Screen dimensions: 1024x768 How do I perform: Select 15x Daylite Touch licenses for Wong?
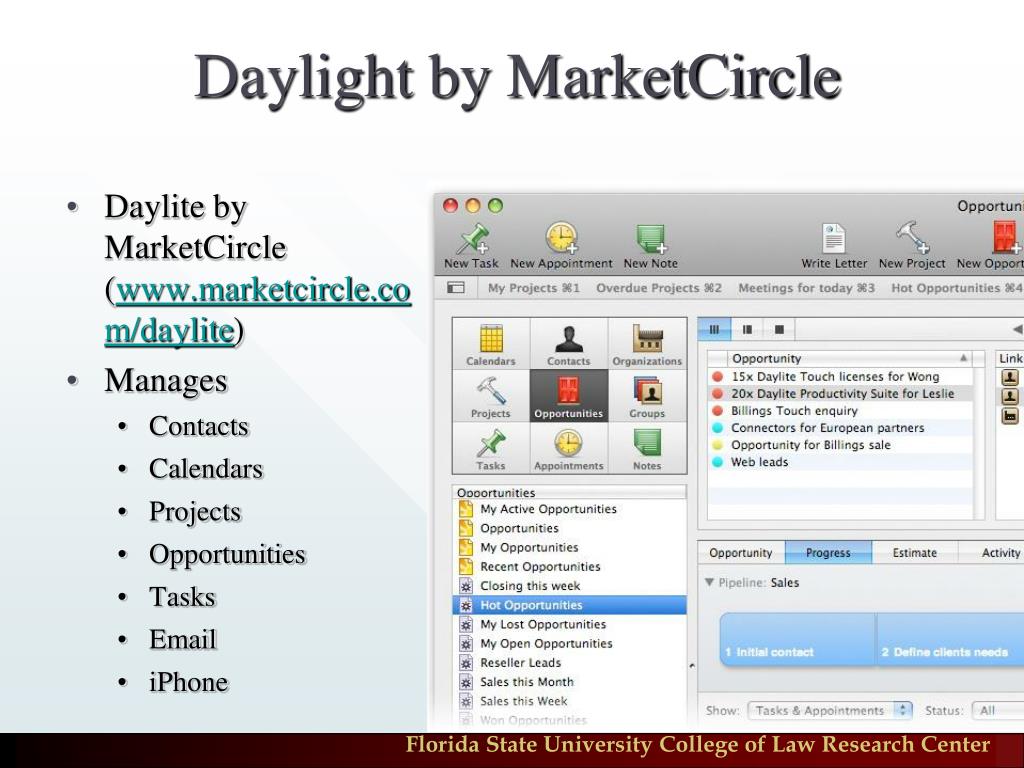click(x=840, y=376)
